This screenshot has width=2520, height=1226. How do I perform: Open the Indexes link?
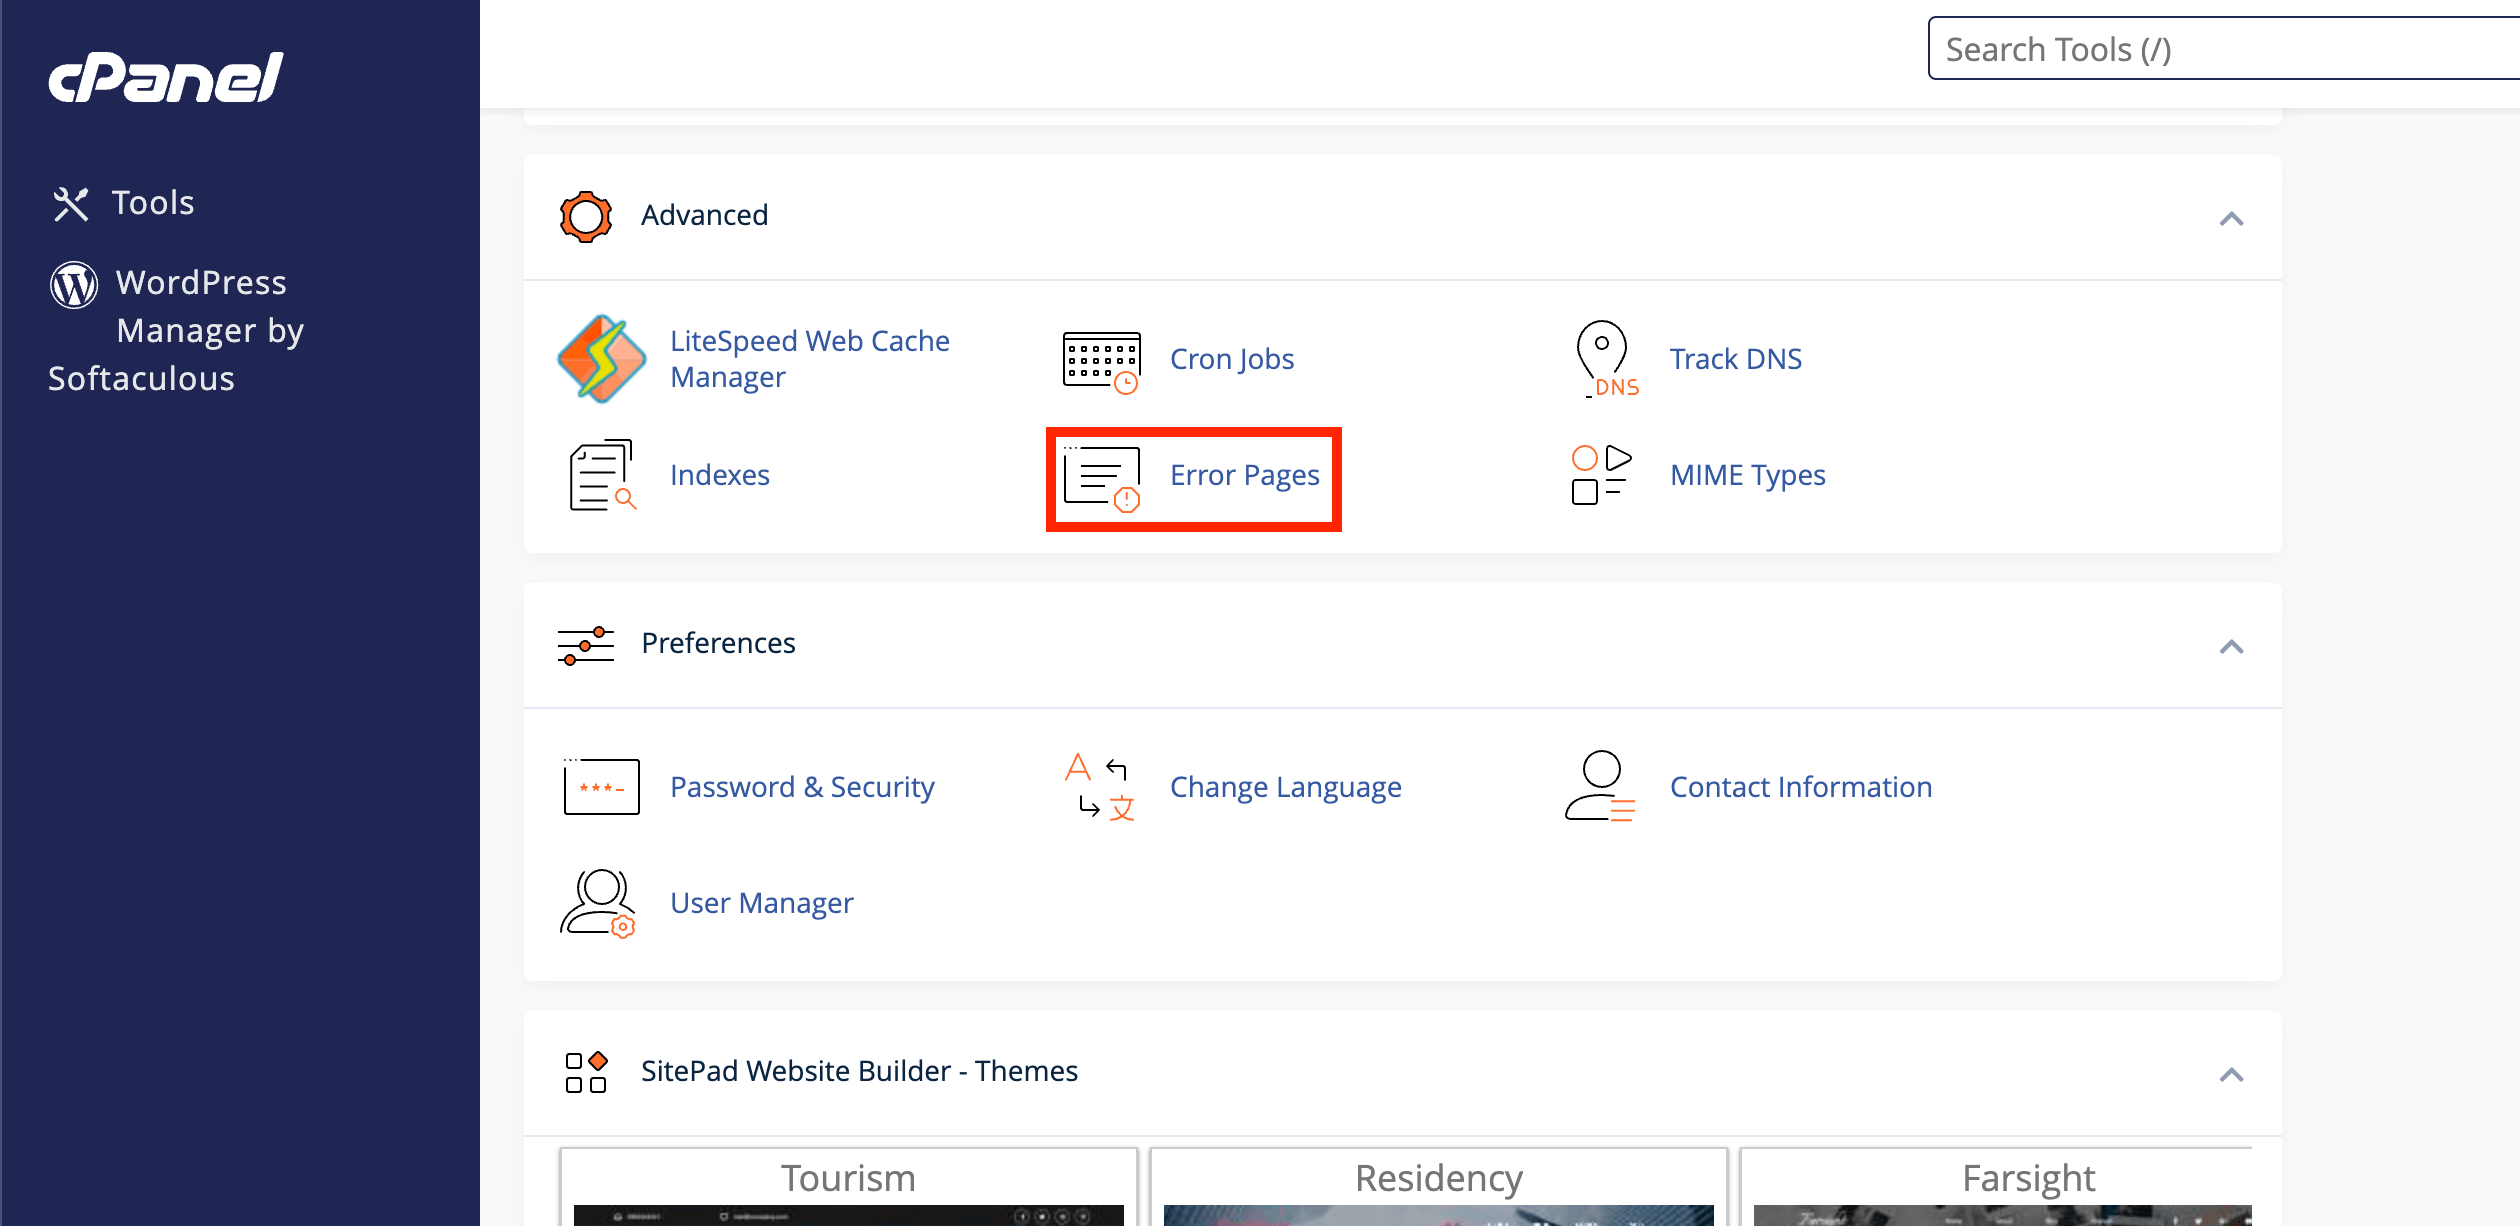(x=720, y=475)
